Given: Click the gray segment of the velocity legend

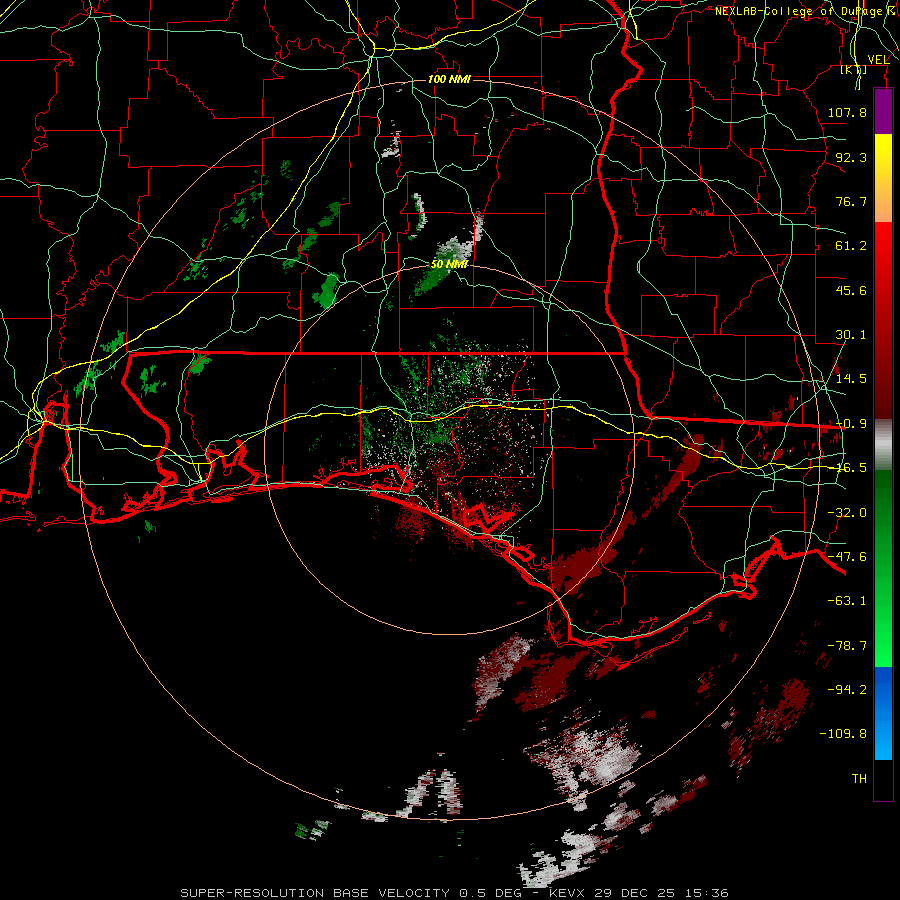Looking at the screenshot, I should click(883, 445).
